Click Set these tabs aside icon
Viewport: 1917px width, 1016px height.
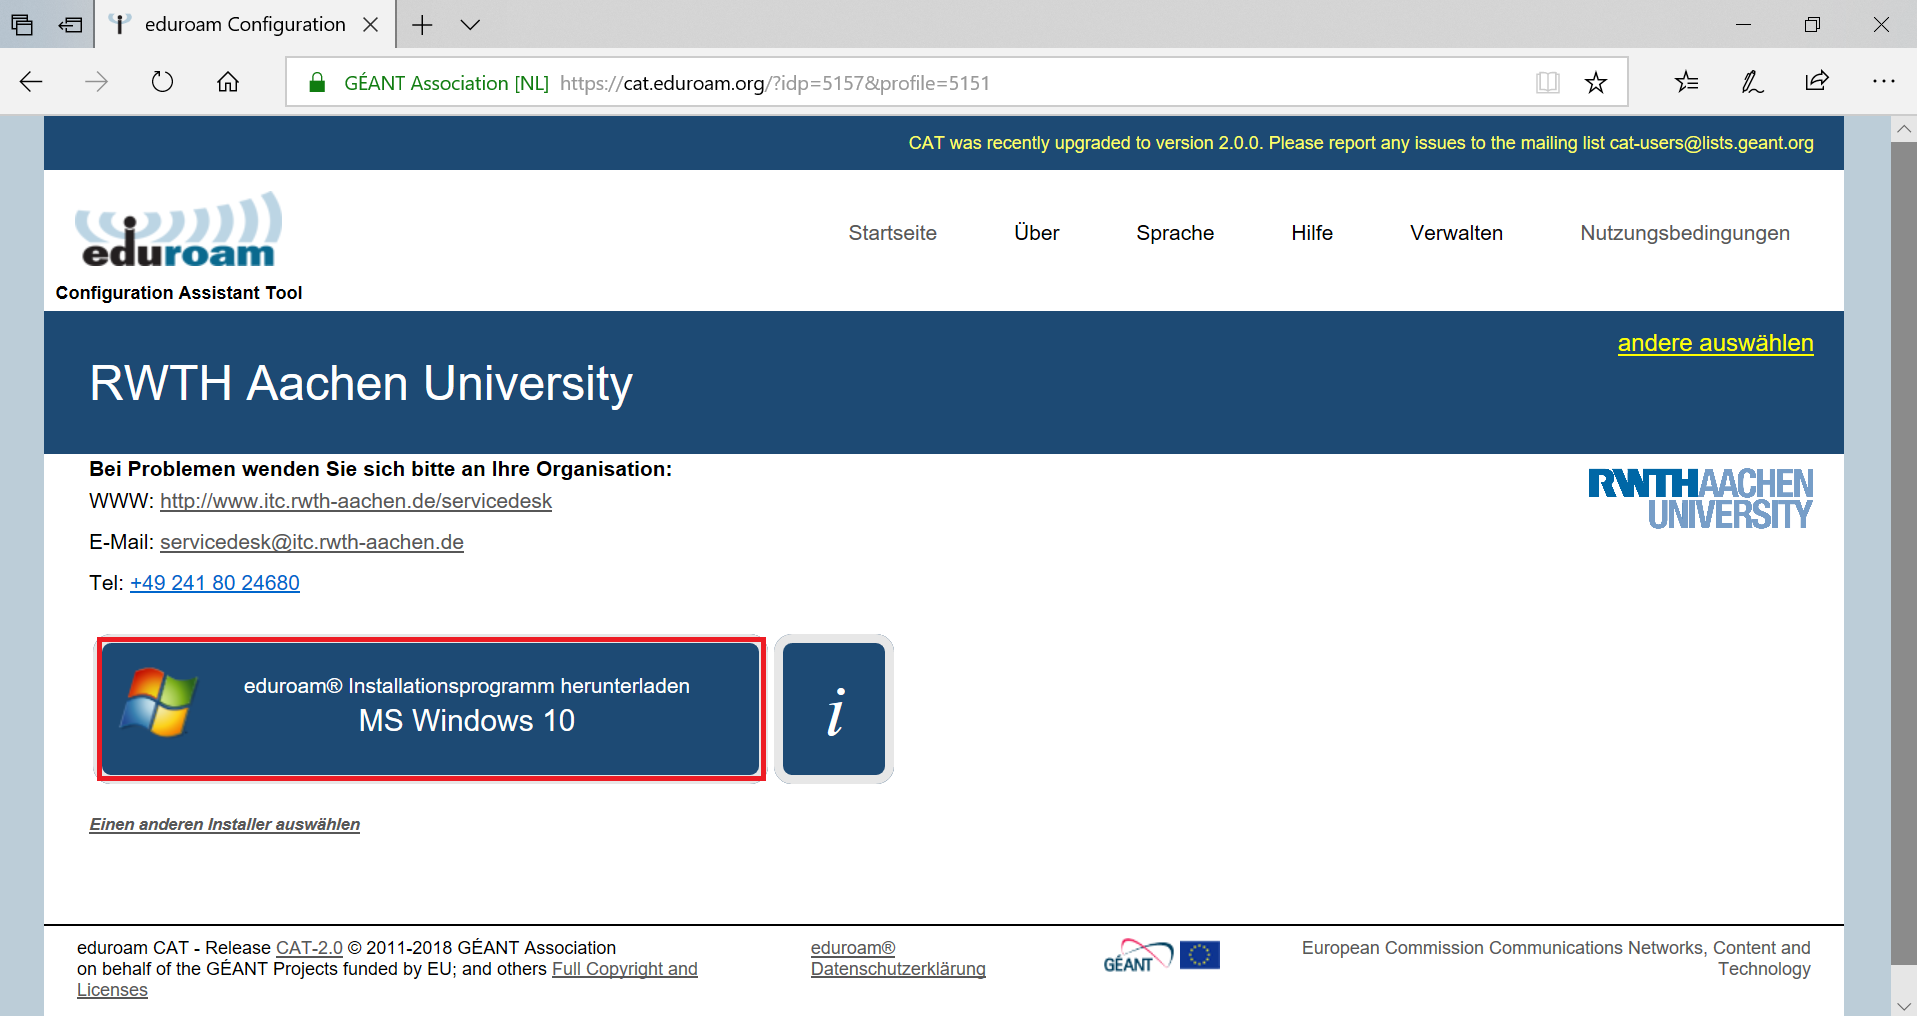point(70,24)
